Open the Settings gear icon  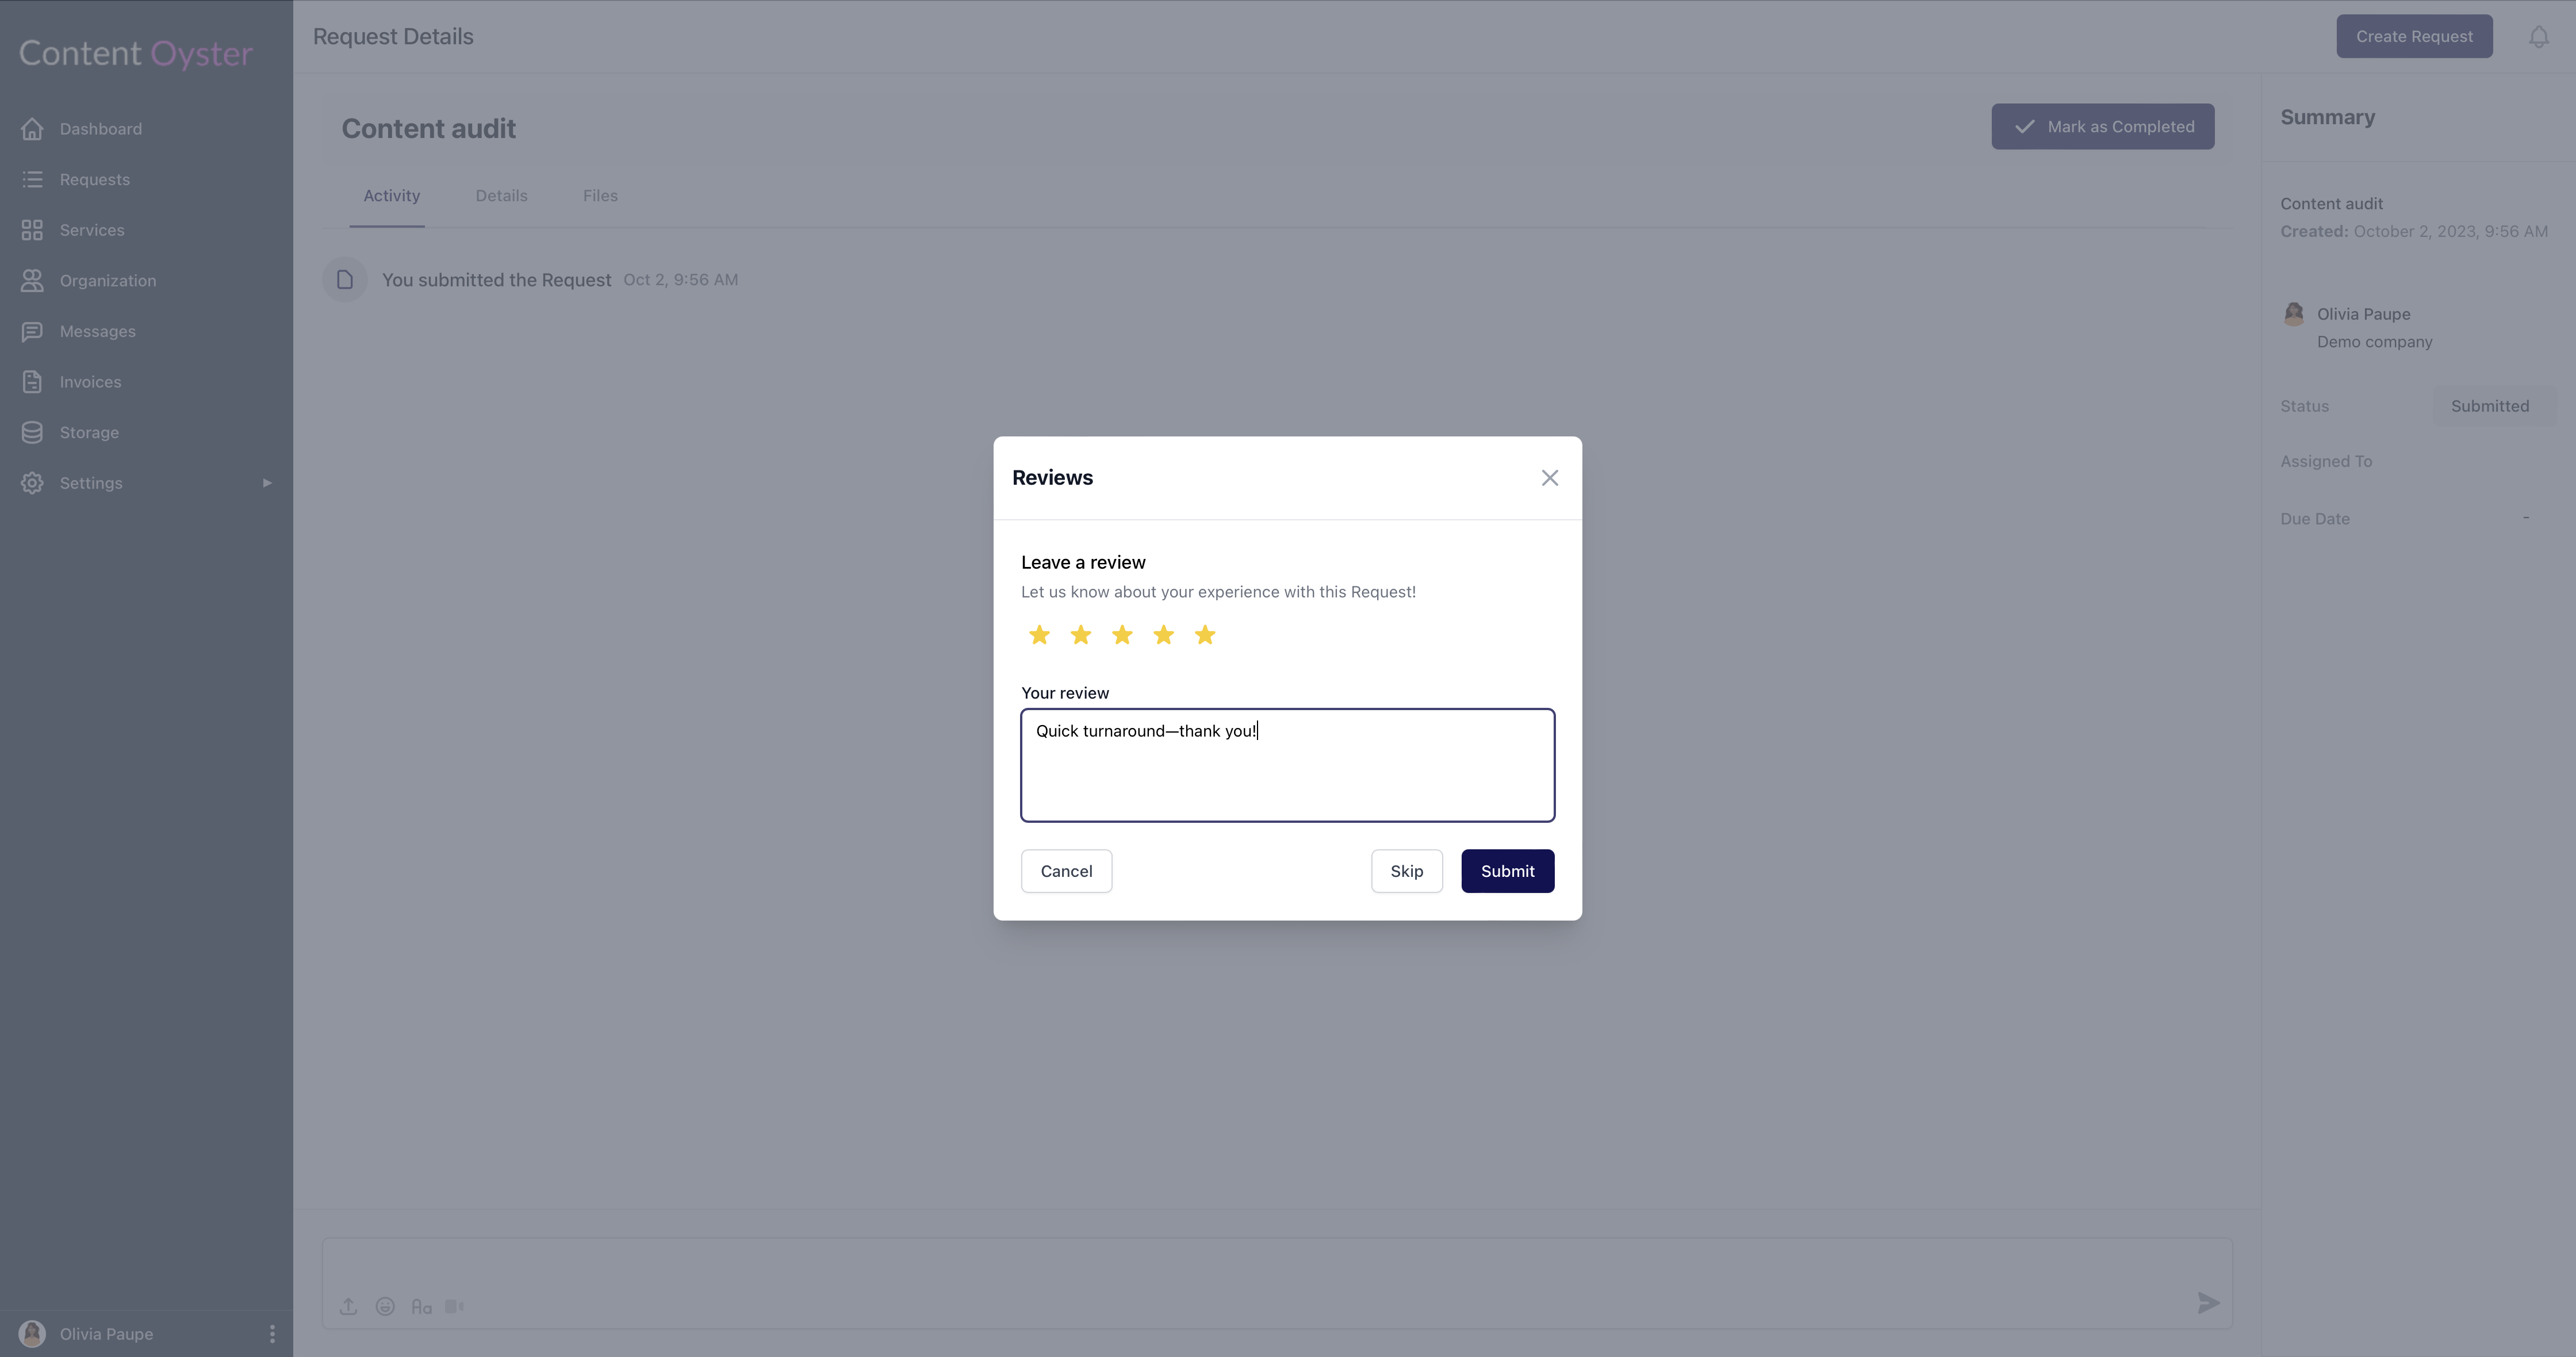point(32,483)
